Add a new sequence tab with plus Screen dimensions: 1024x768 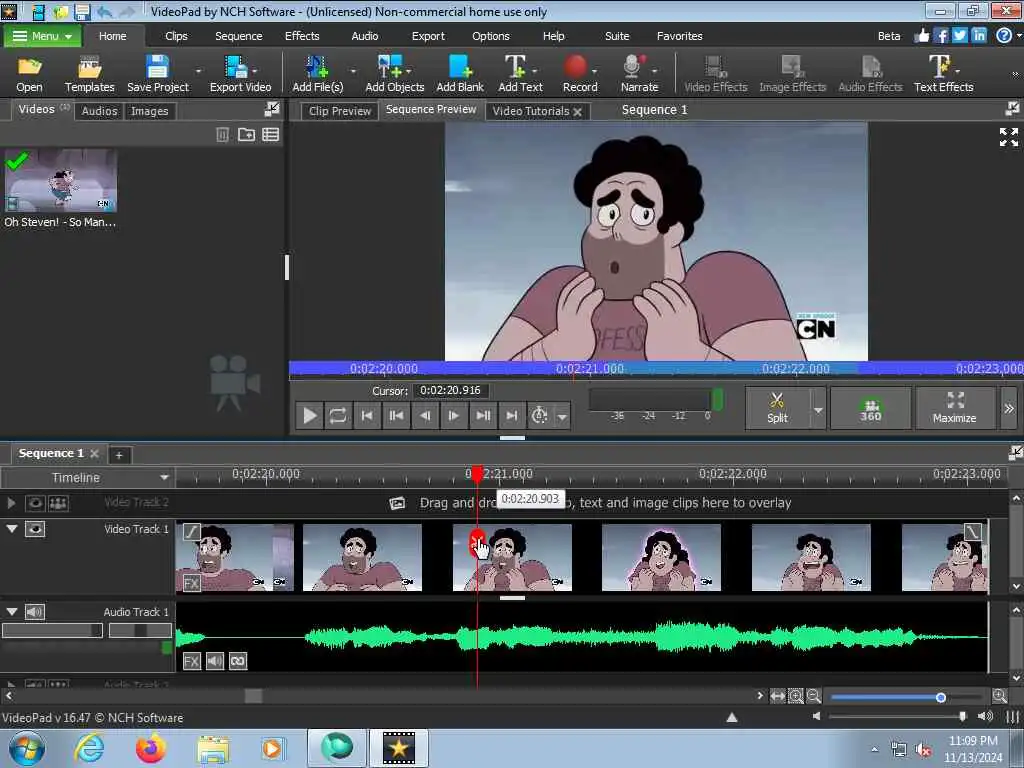119,455
